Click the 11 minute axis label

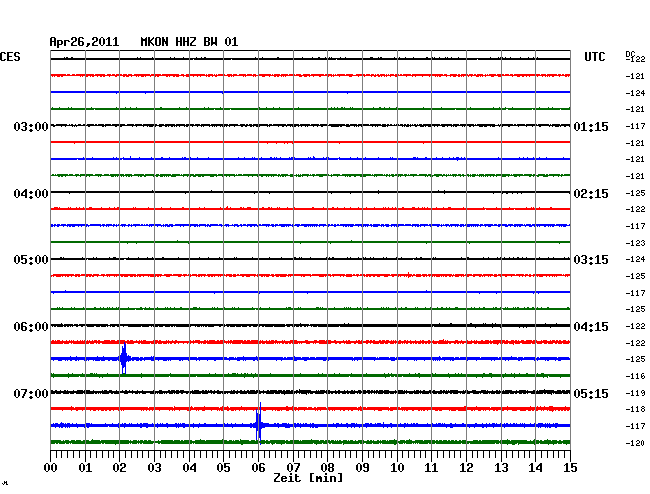[x=432, y=467]
